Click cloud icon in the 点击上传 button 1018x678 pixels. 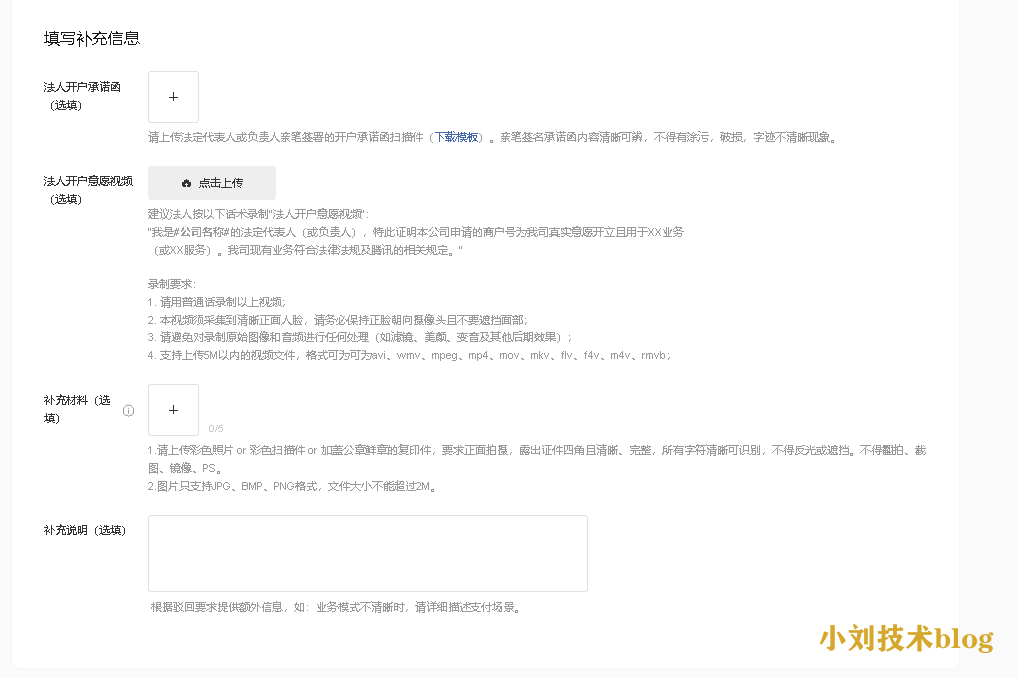(x=186, y=183)
